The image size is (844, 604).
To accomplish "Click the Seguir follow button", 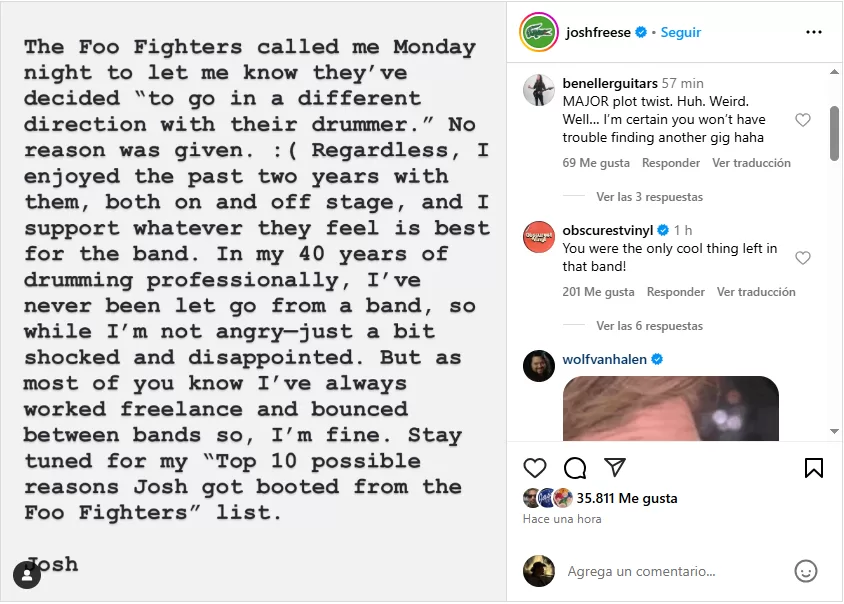I will pyautogui.click(x=680, y=32).
